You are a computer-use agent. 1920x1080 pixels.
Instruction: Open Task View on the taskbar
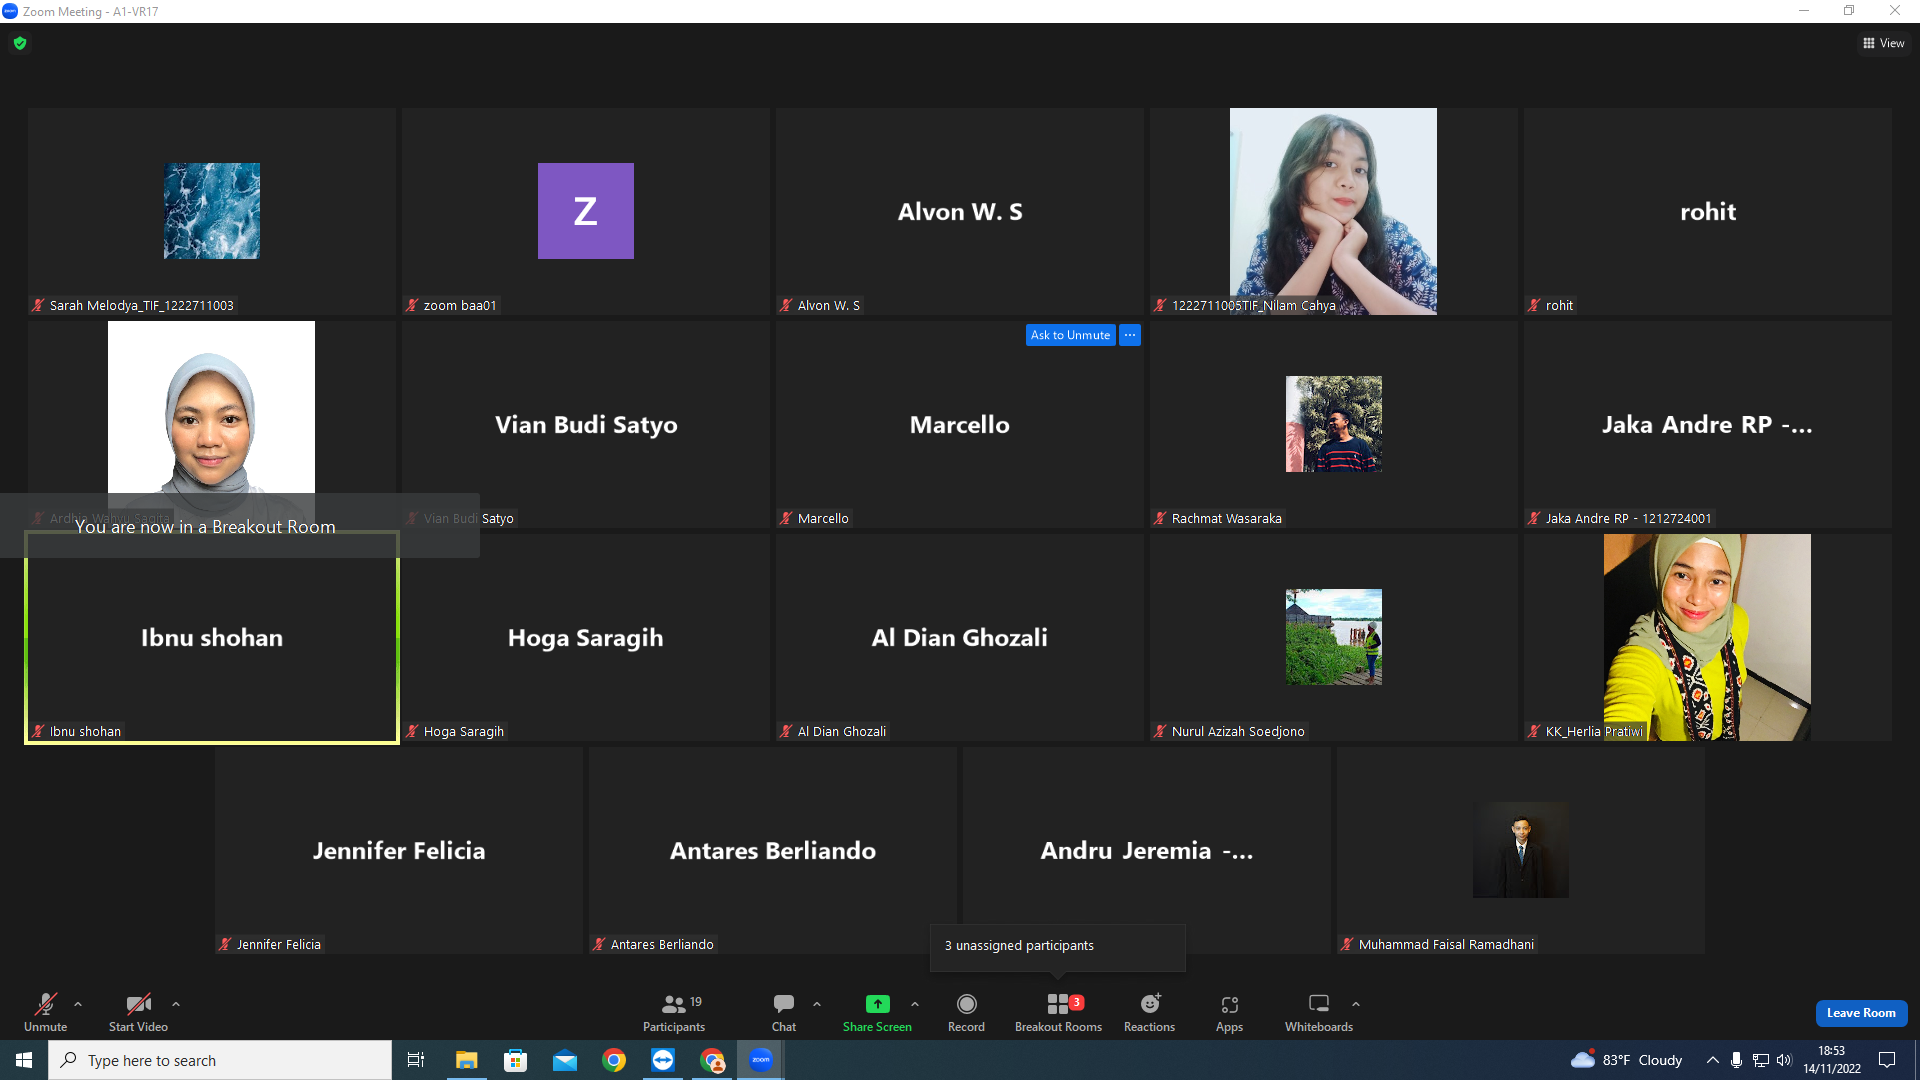coord(416,1060)
